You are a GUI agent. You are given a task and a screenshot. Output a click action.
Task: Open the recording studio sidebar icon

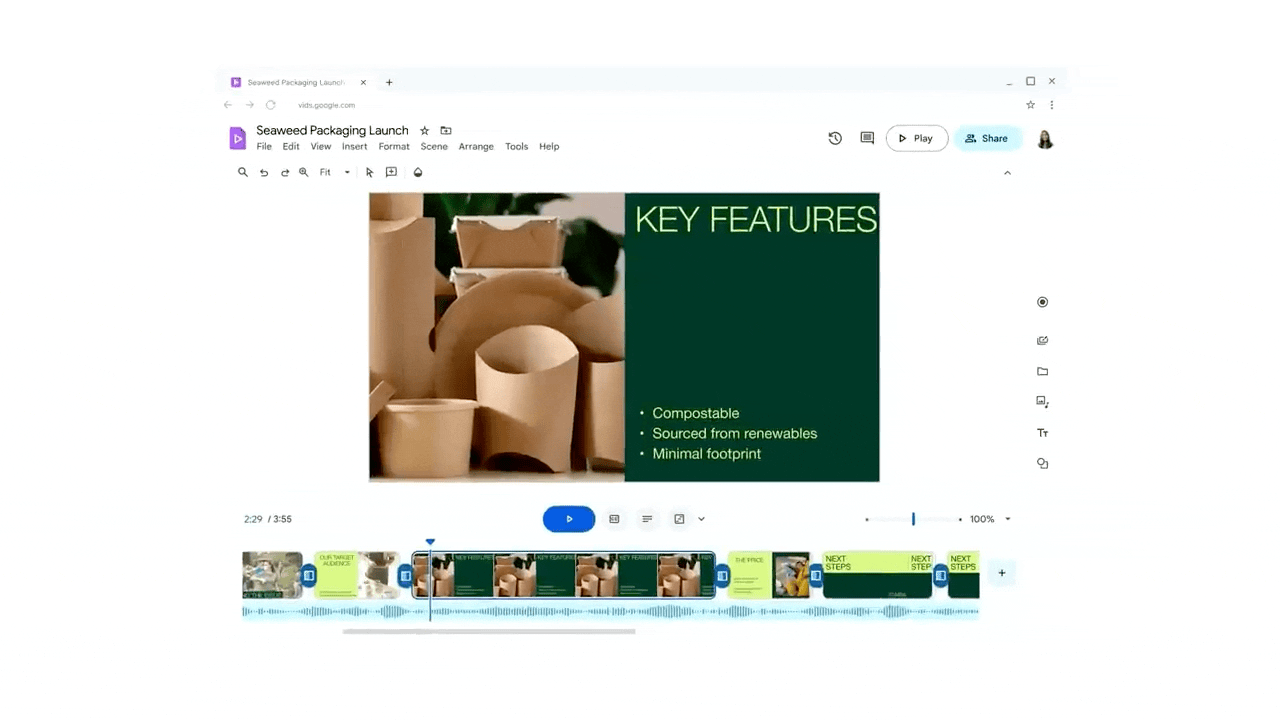point(1042,302)
